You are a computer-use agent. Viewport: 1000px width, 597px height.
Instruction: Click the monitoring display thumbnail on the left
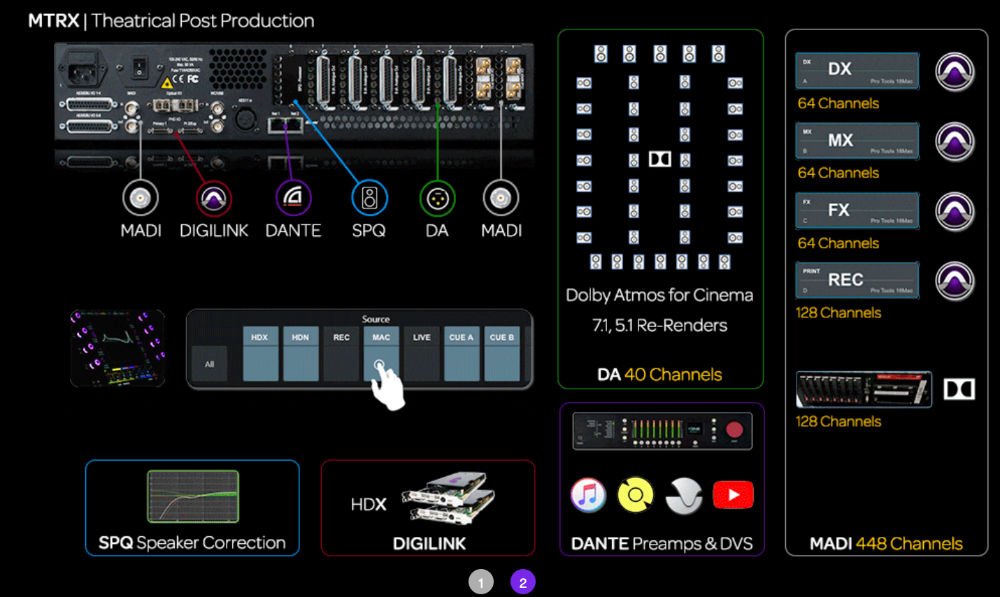pos(118,350)
